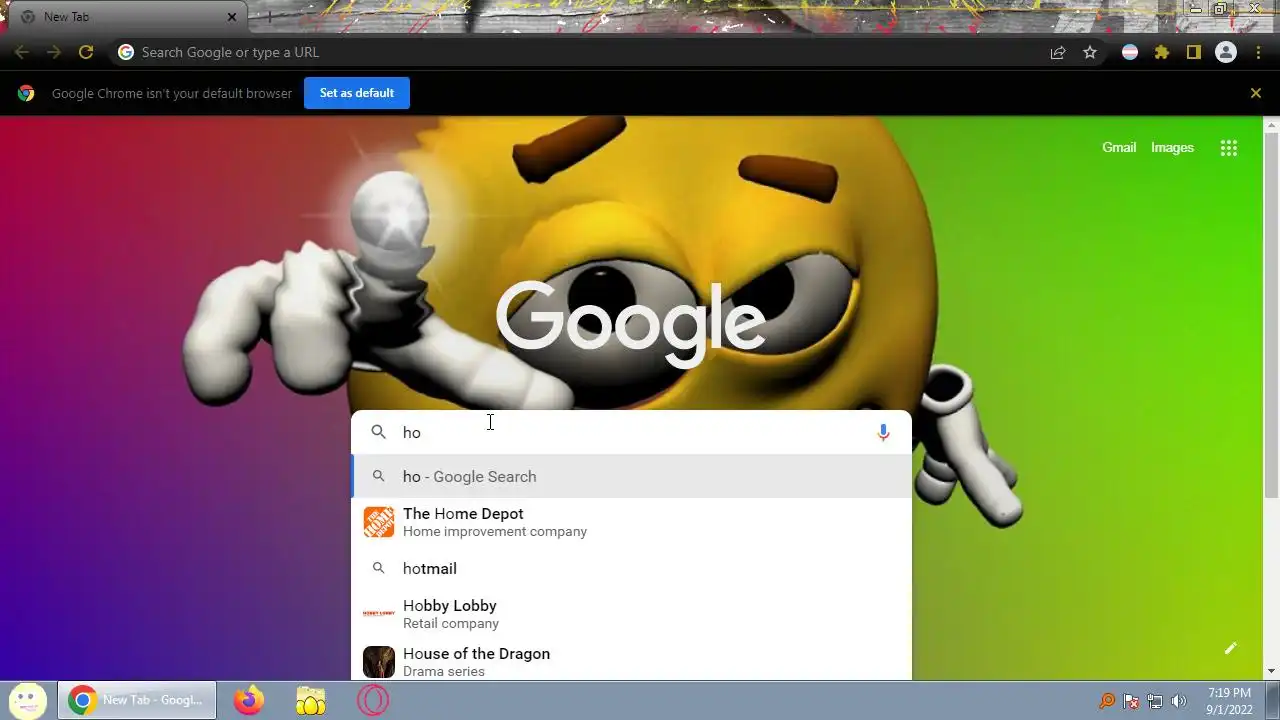The image size is (1280, 720).
Task: Choose the Hobby Lobby suggestion
Action: pyautogui.click(x=632, y=613)
